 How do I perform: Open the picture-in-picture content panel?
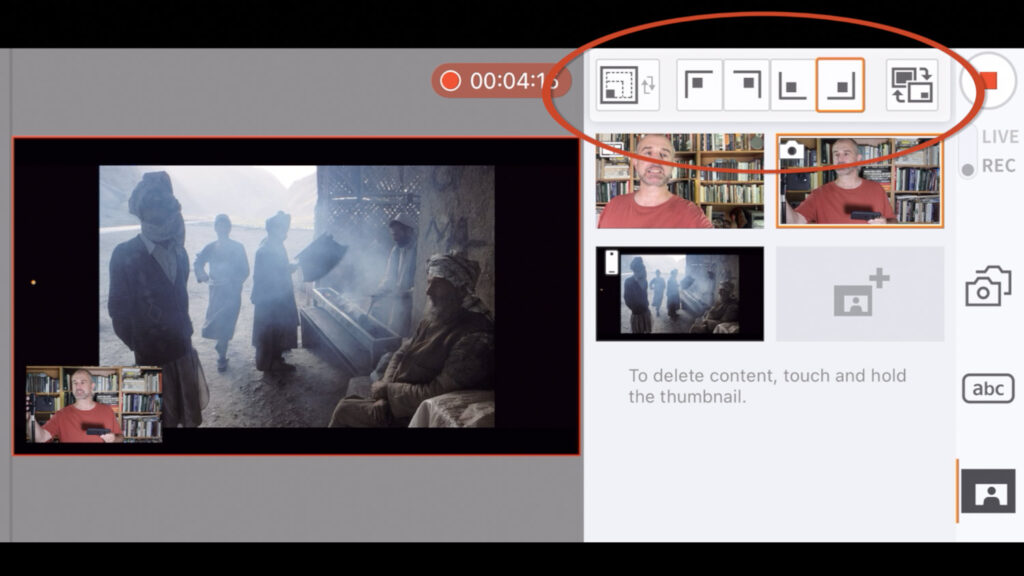988,490
